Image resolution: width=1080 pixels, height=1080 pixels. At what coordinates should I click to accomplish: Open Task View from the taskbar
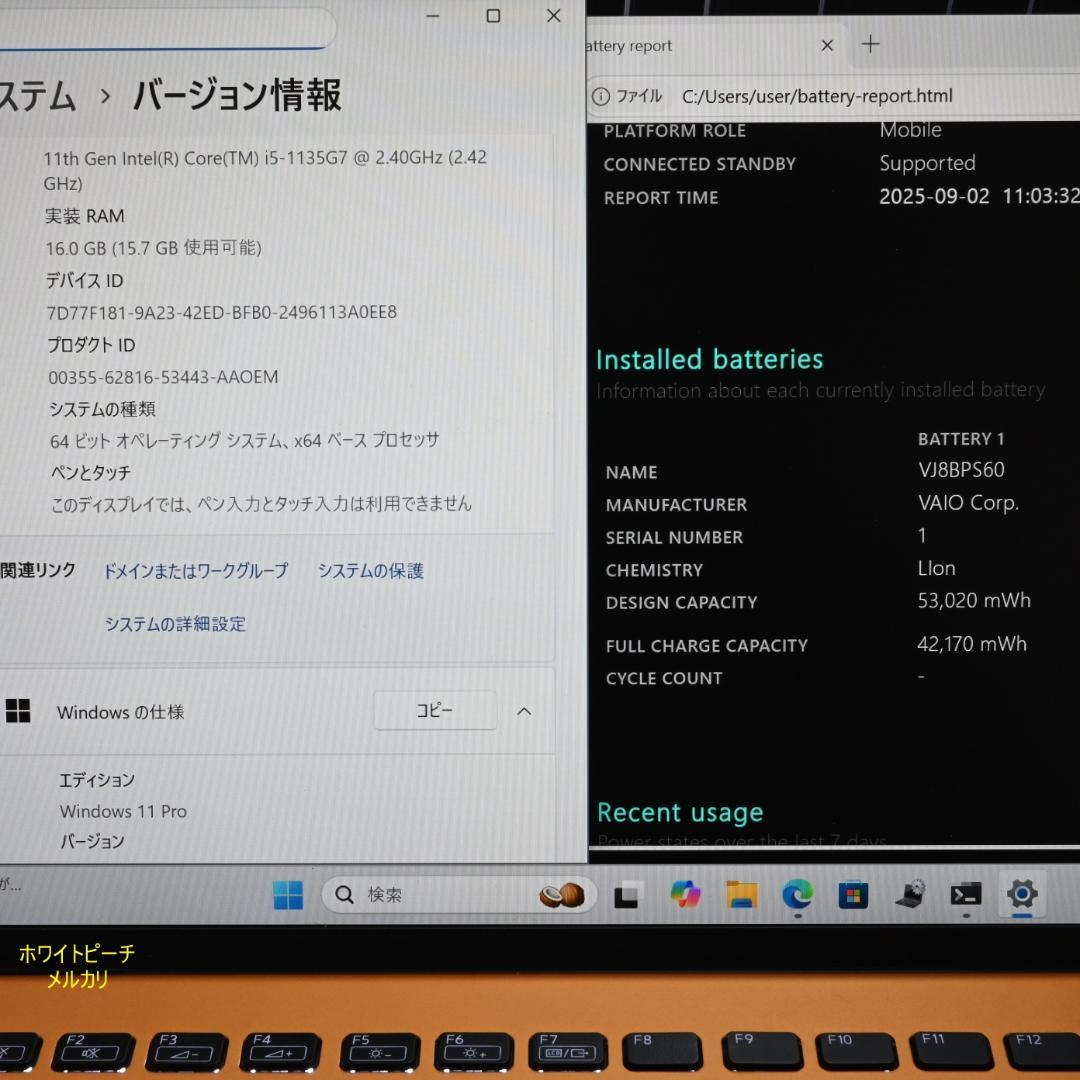click(627, 895)
